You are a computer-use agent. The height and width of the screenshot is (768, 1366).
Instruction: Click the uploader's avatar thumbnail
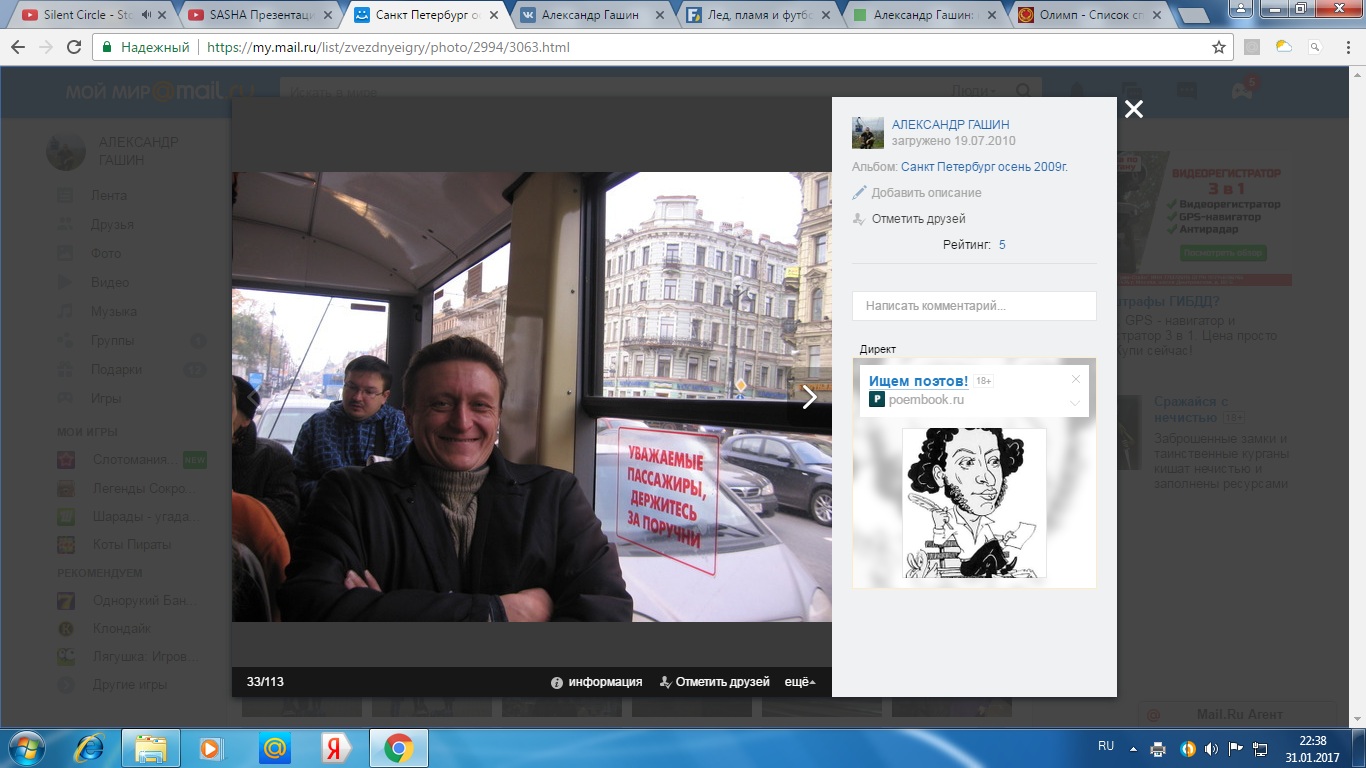click(x=868, y=133)
